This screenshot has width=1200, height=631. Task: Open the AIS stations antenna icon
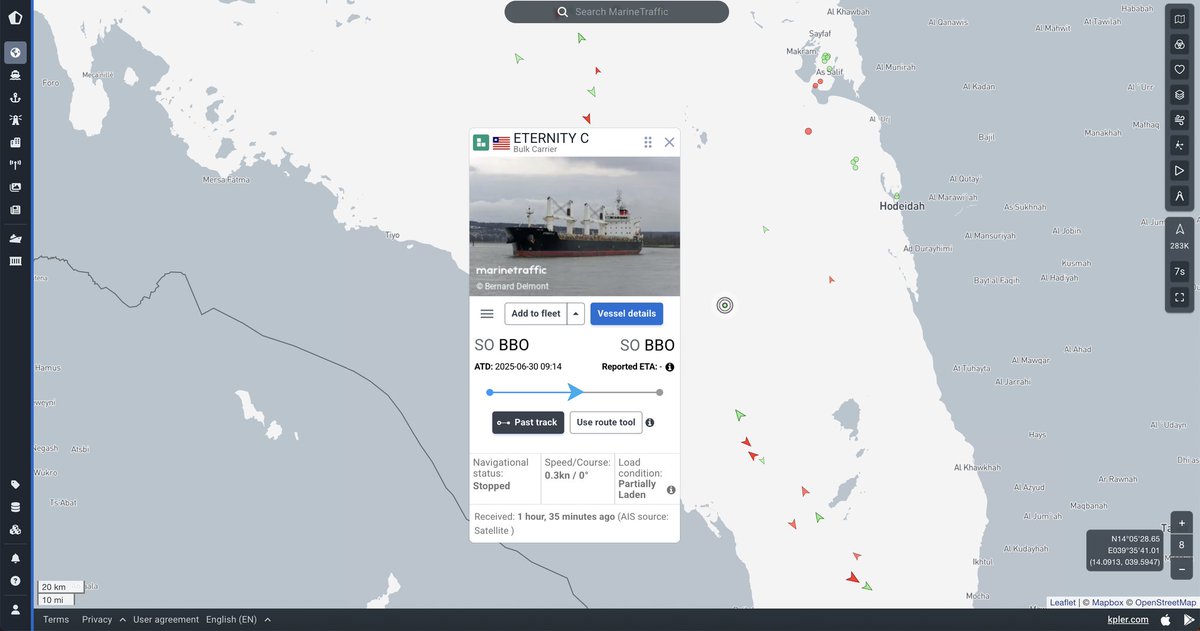(x=15, y=165)
